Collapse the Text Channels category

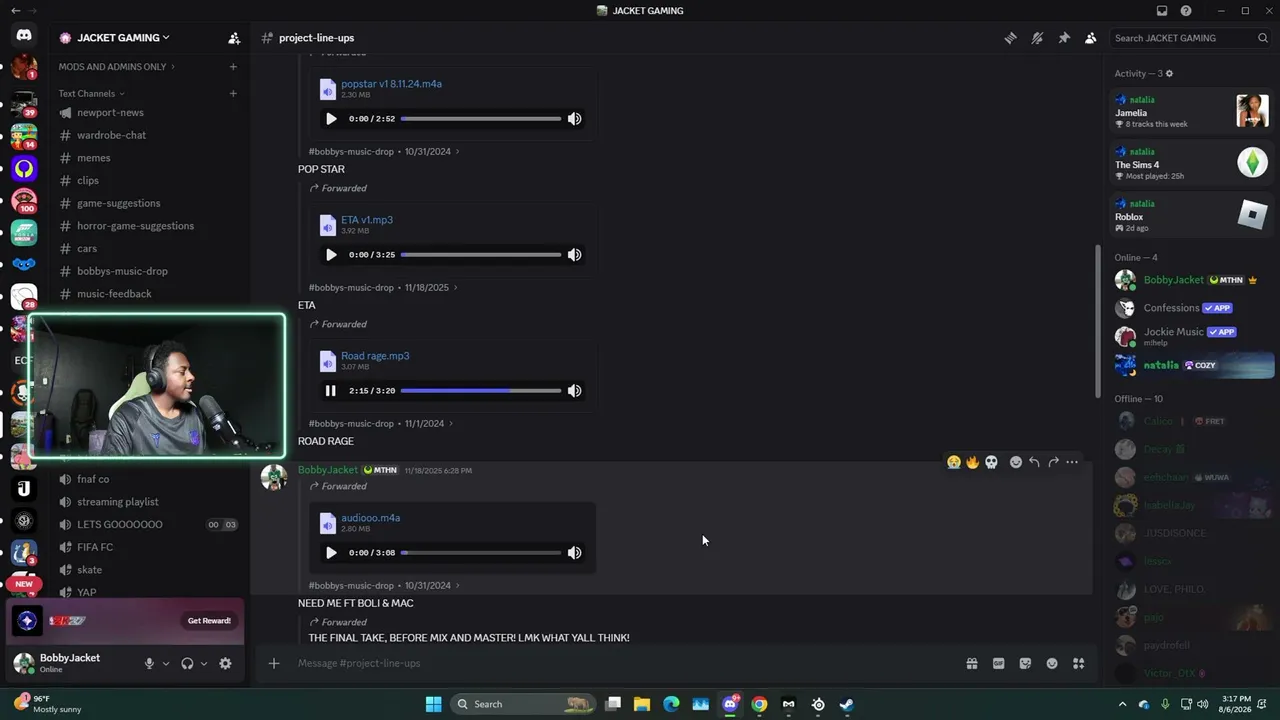coord(92,94)
